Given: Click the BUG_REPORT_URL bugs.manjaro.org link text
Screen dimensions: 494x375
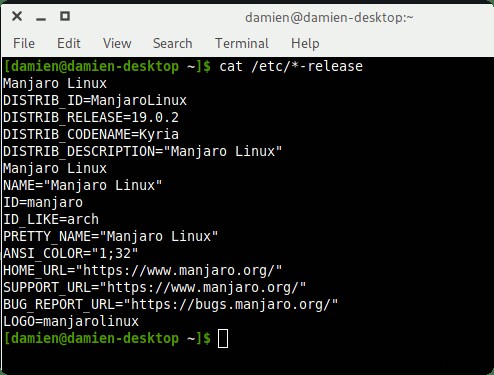Looking at the screenshot, I should (231, 304).
